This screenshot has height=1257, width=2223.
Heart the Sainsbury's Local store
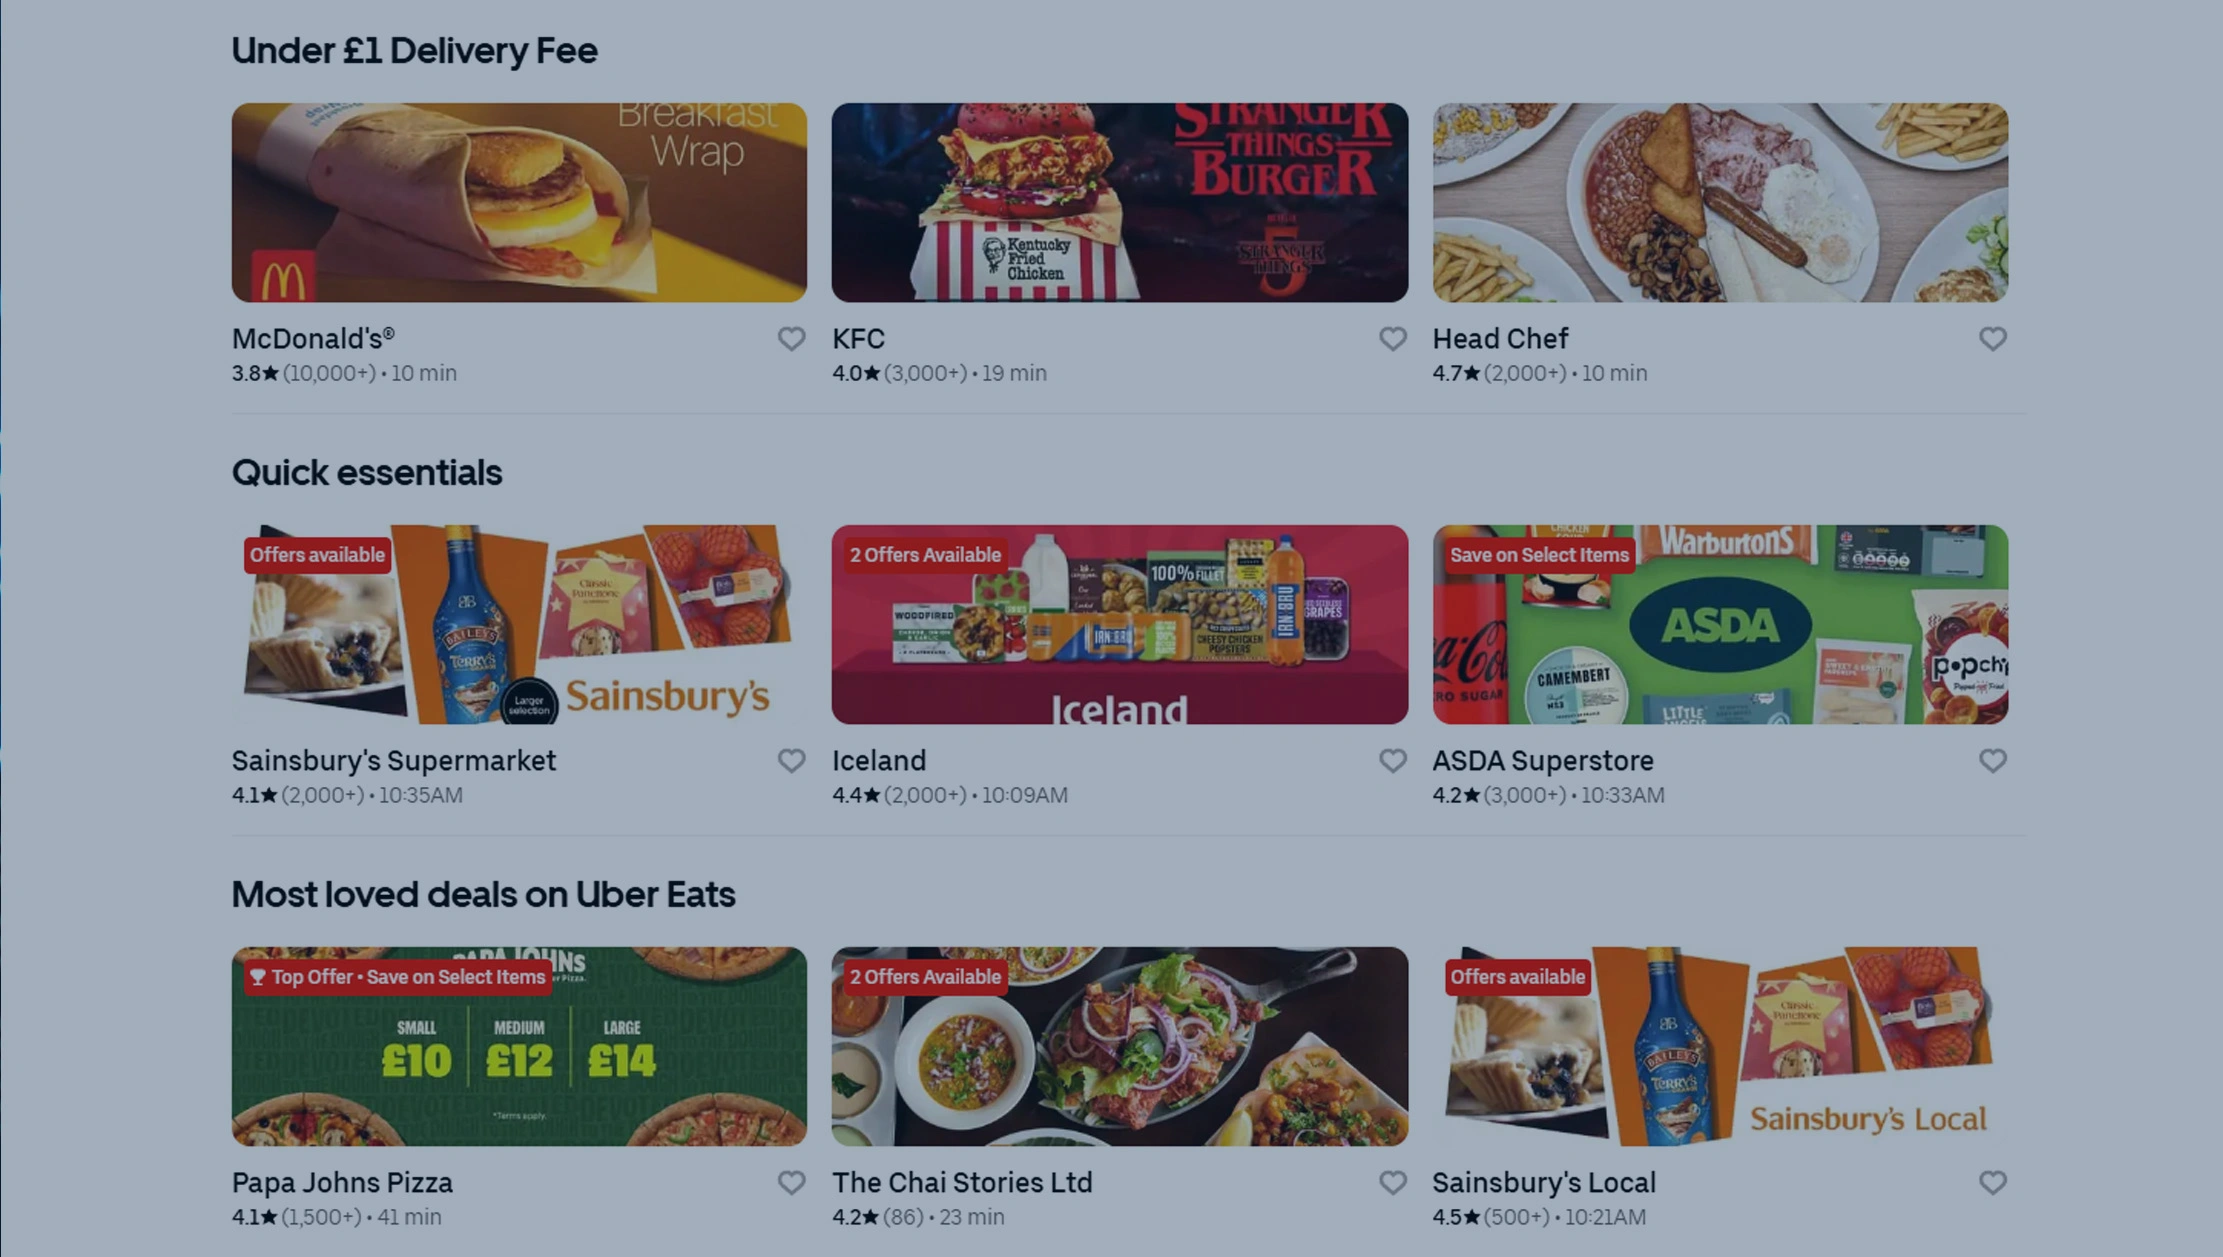1992,1183
